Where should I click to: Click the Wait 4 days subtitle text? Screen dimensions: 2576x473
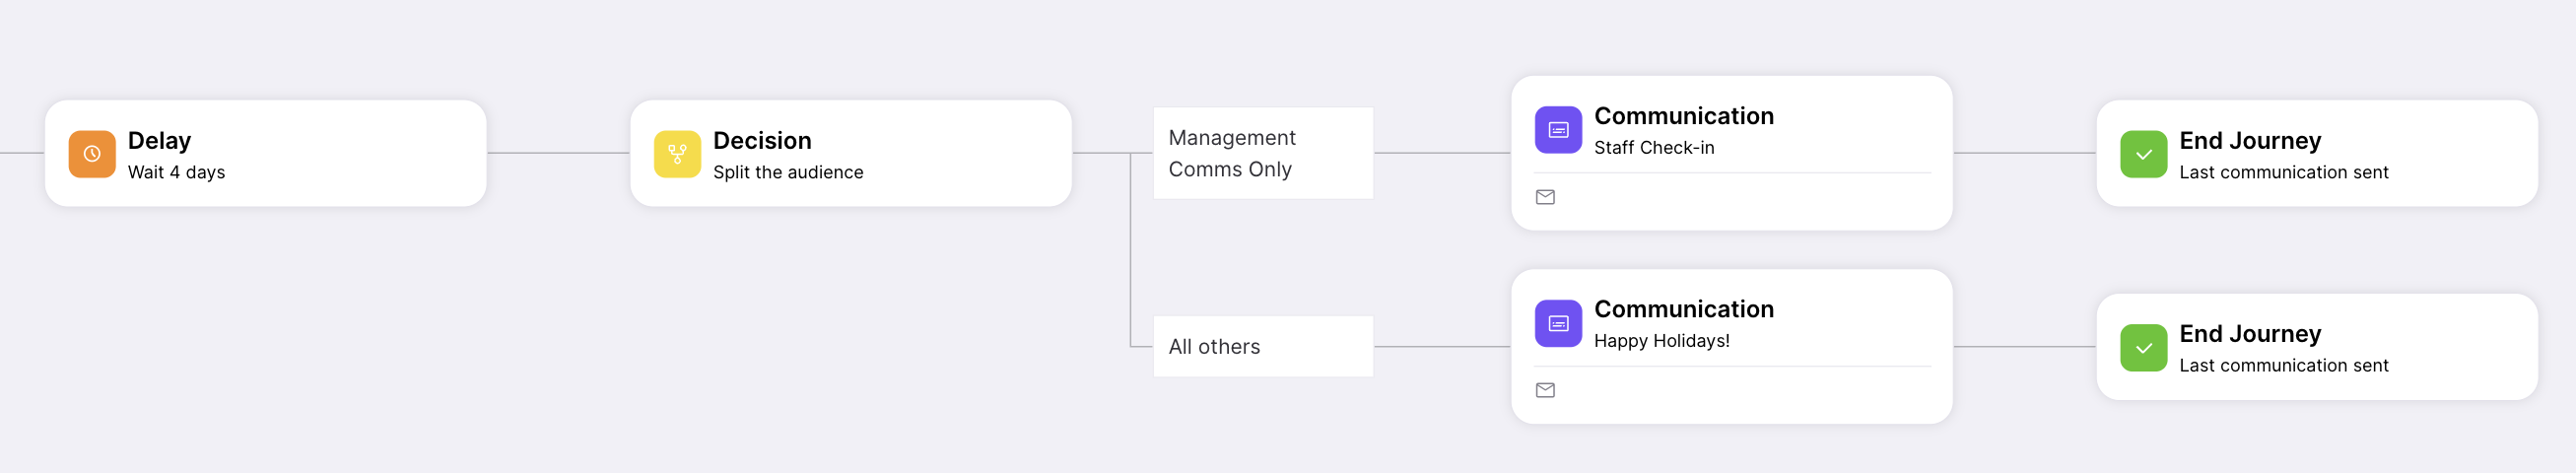[x=176, y=172]
